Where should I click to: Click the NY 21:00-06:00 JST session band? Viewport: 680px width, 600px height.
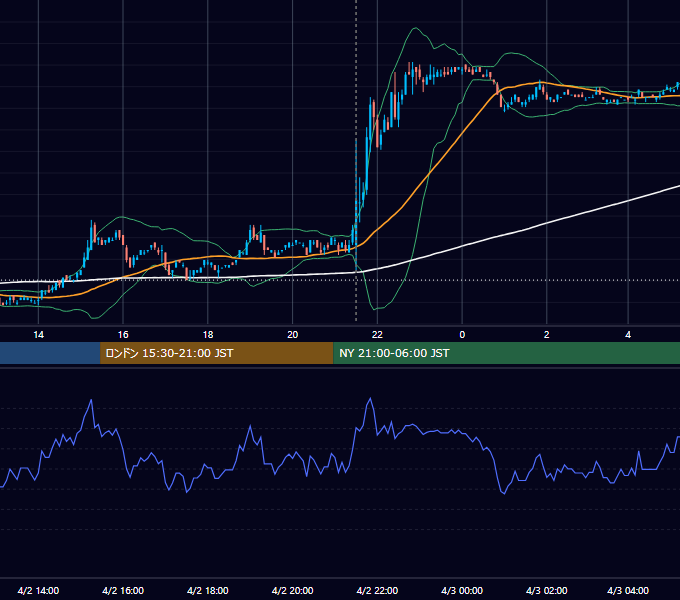click(x=507, y=353)
